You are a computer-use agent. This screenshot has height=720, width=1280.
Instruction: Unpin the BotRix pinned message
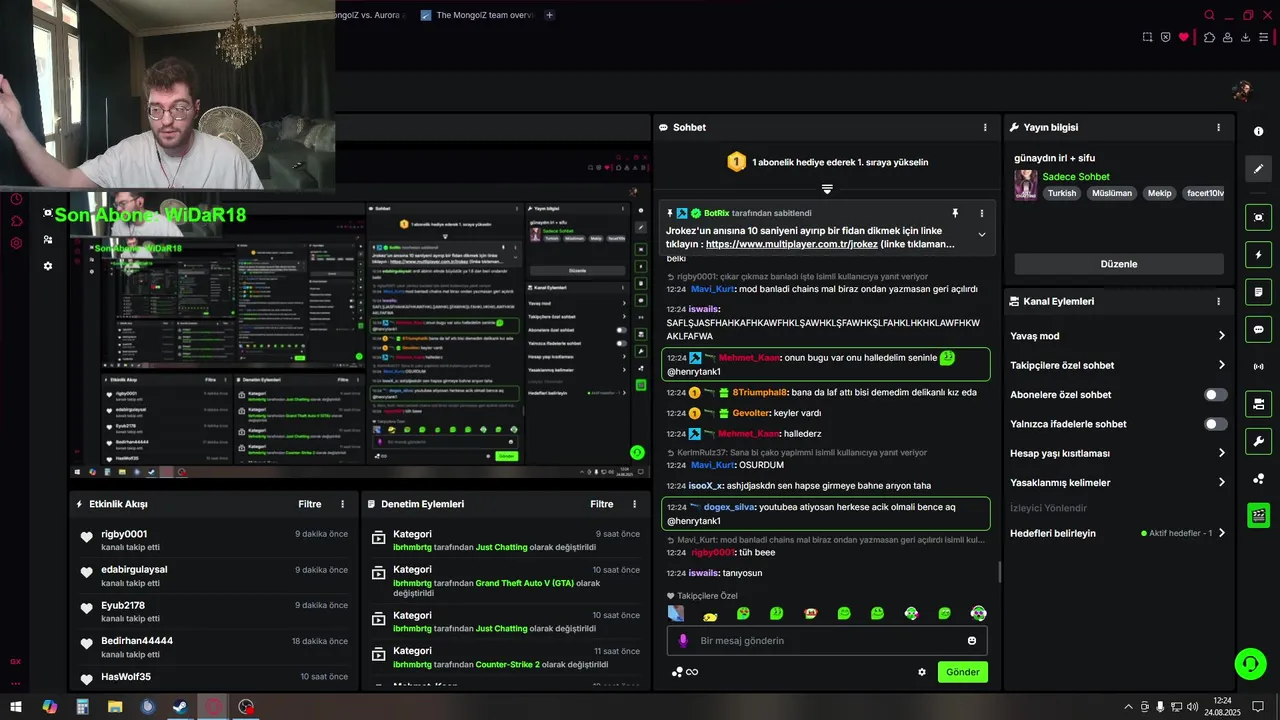pos(955,213)
